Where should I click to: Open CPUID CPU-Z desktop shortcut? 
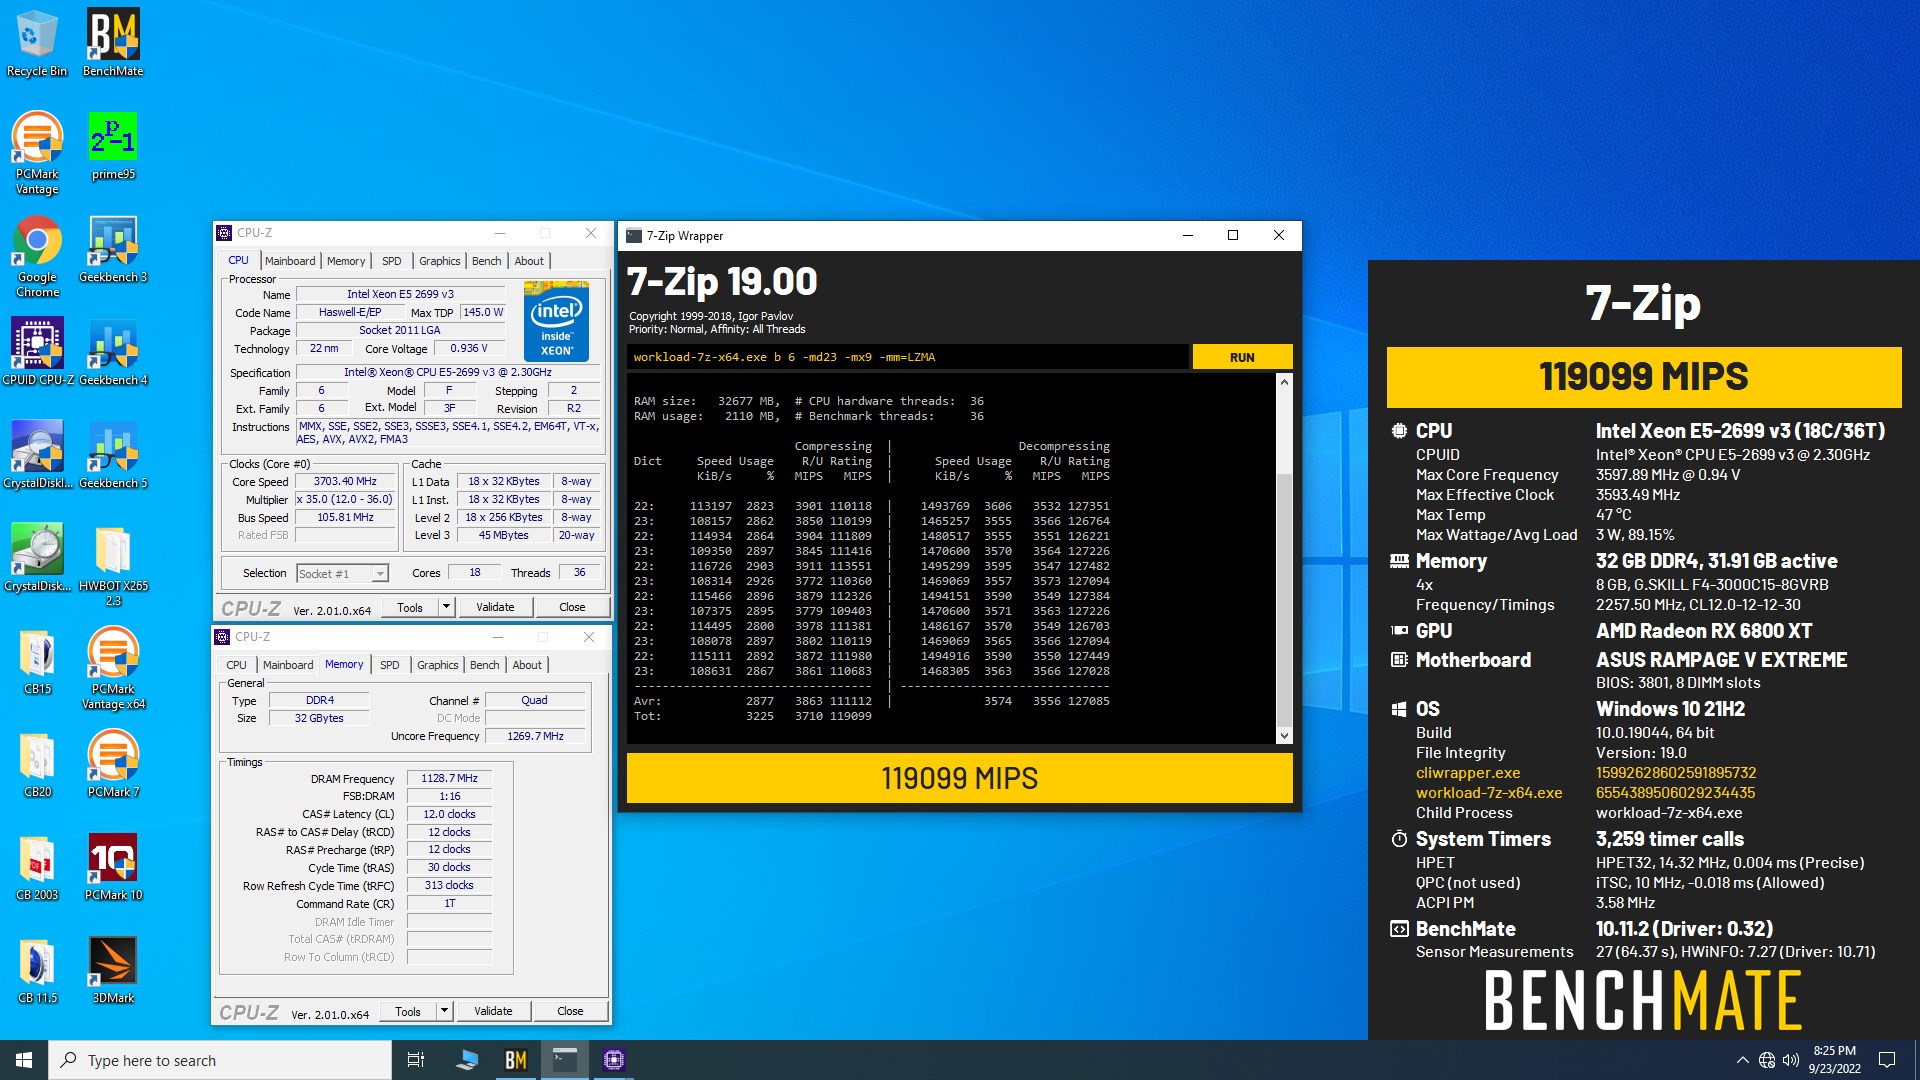point(37,352)
